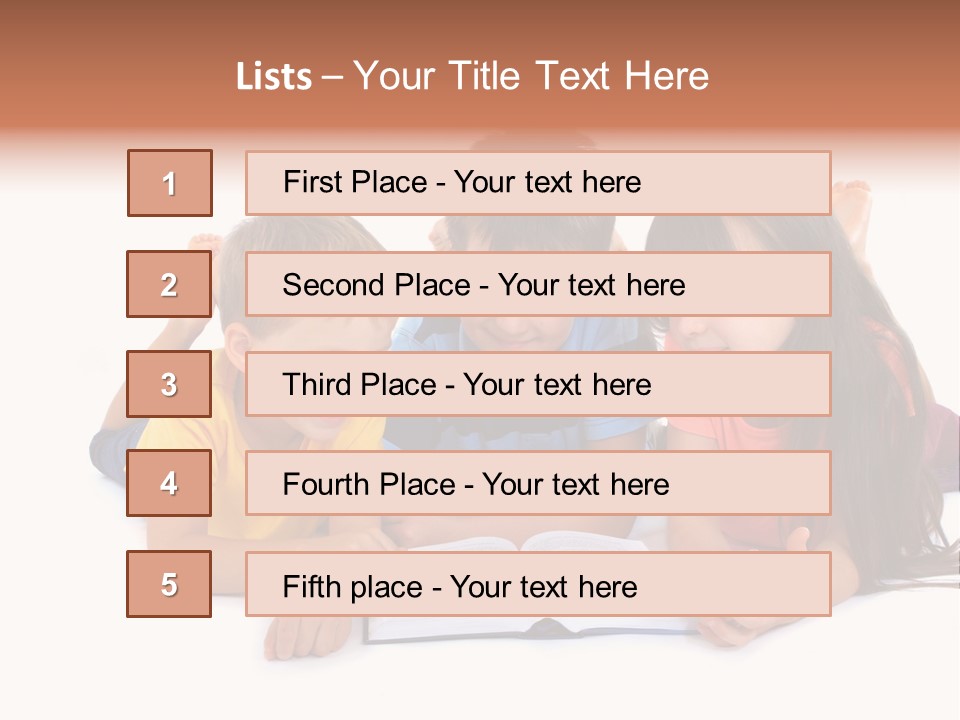Select the Fourth Place text box

click(x=538, y=483)
